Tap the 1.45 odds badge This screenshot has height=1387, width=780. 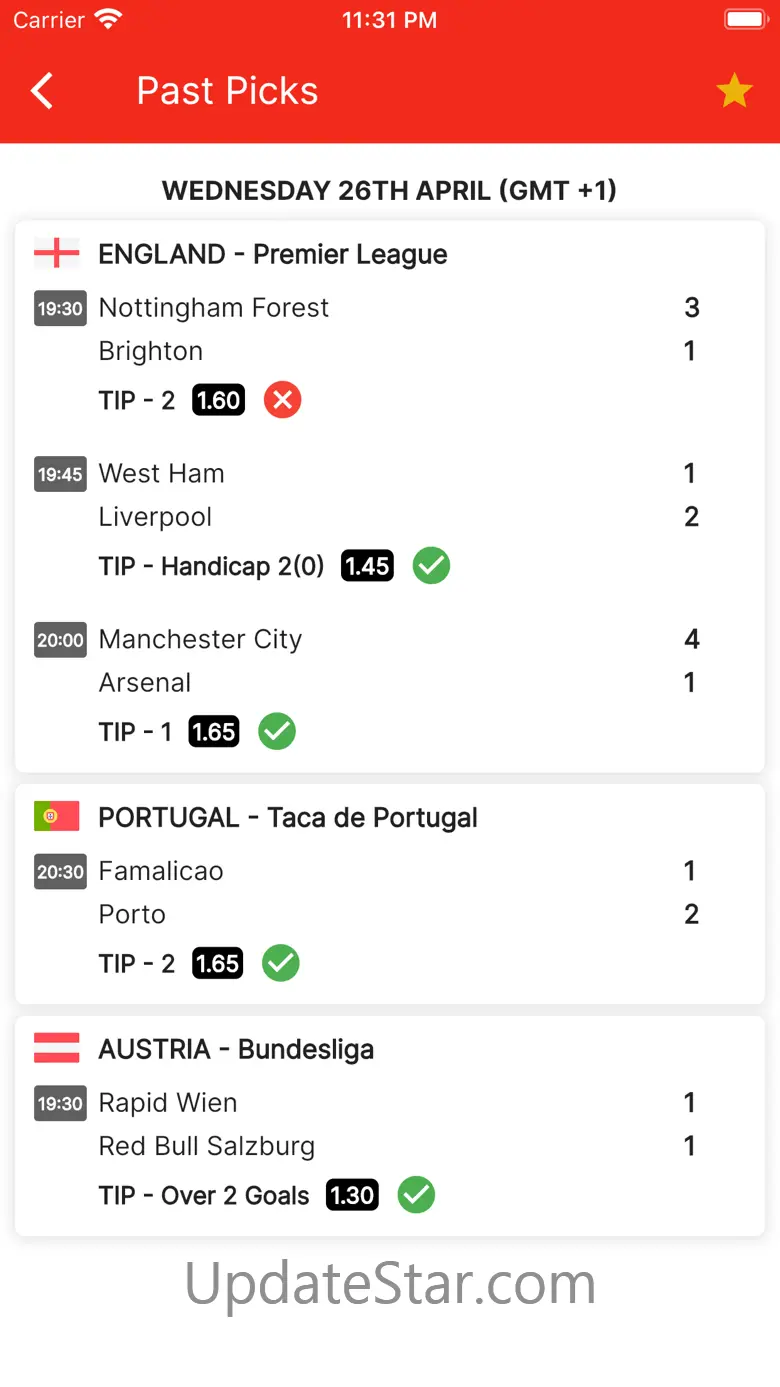click(x=367, y=566)
